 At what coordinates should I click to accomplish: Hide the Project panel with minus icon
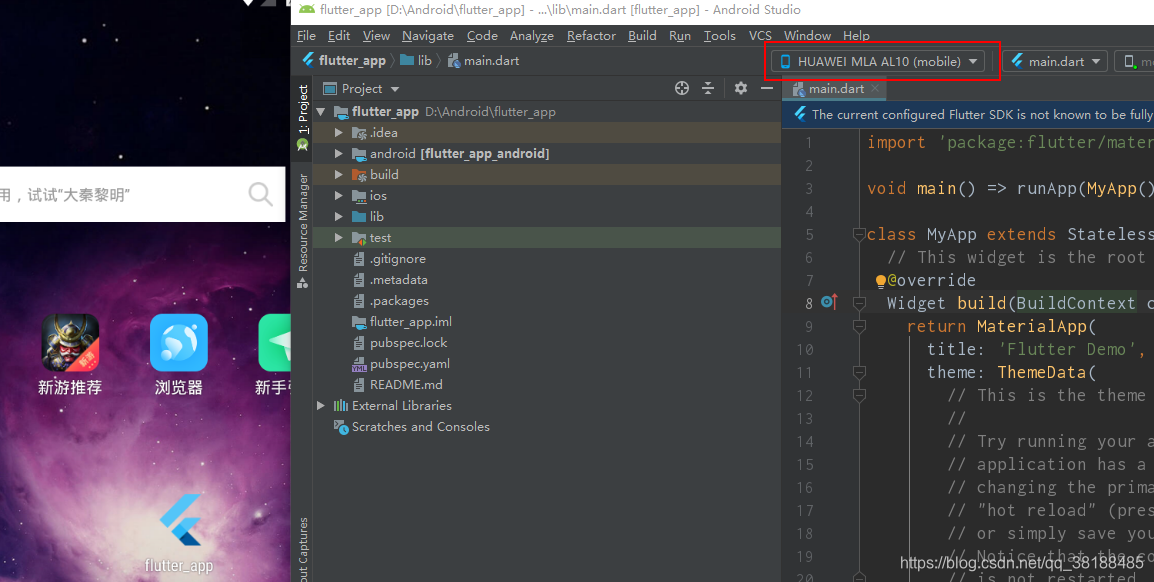767,88
